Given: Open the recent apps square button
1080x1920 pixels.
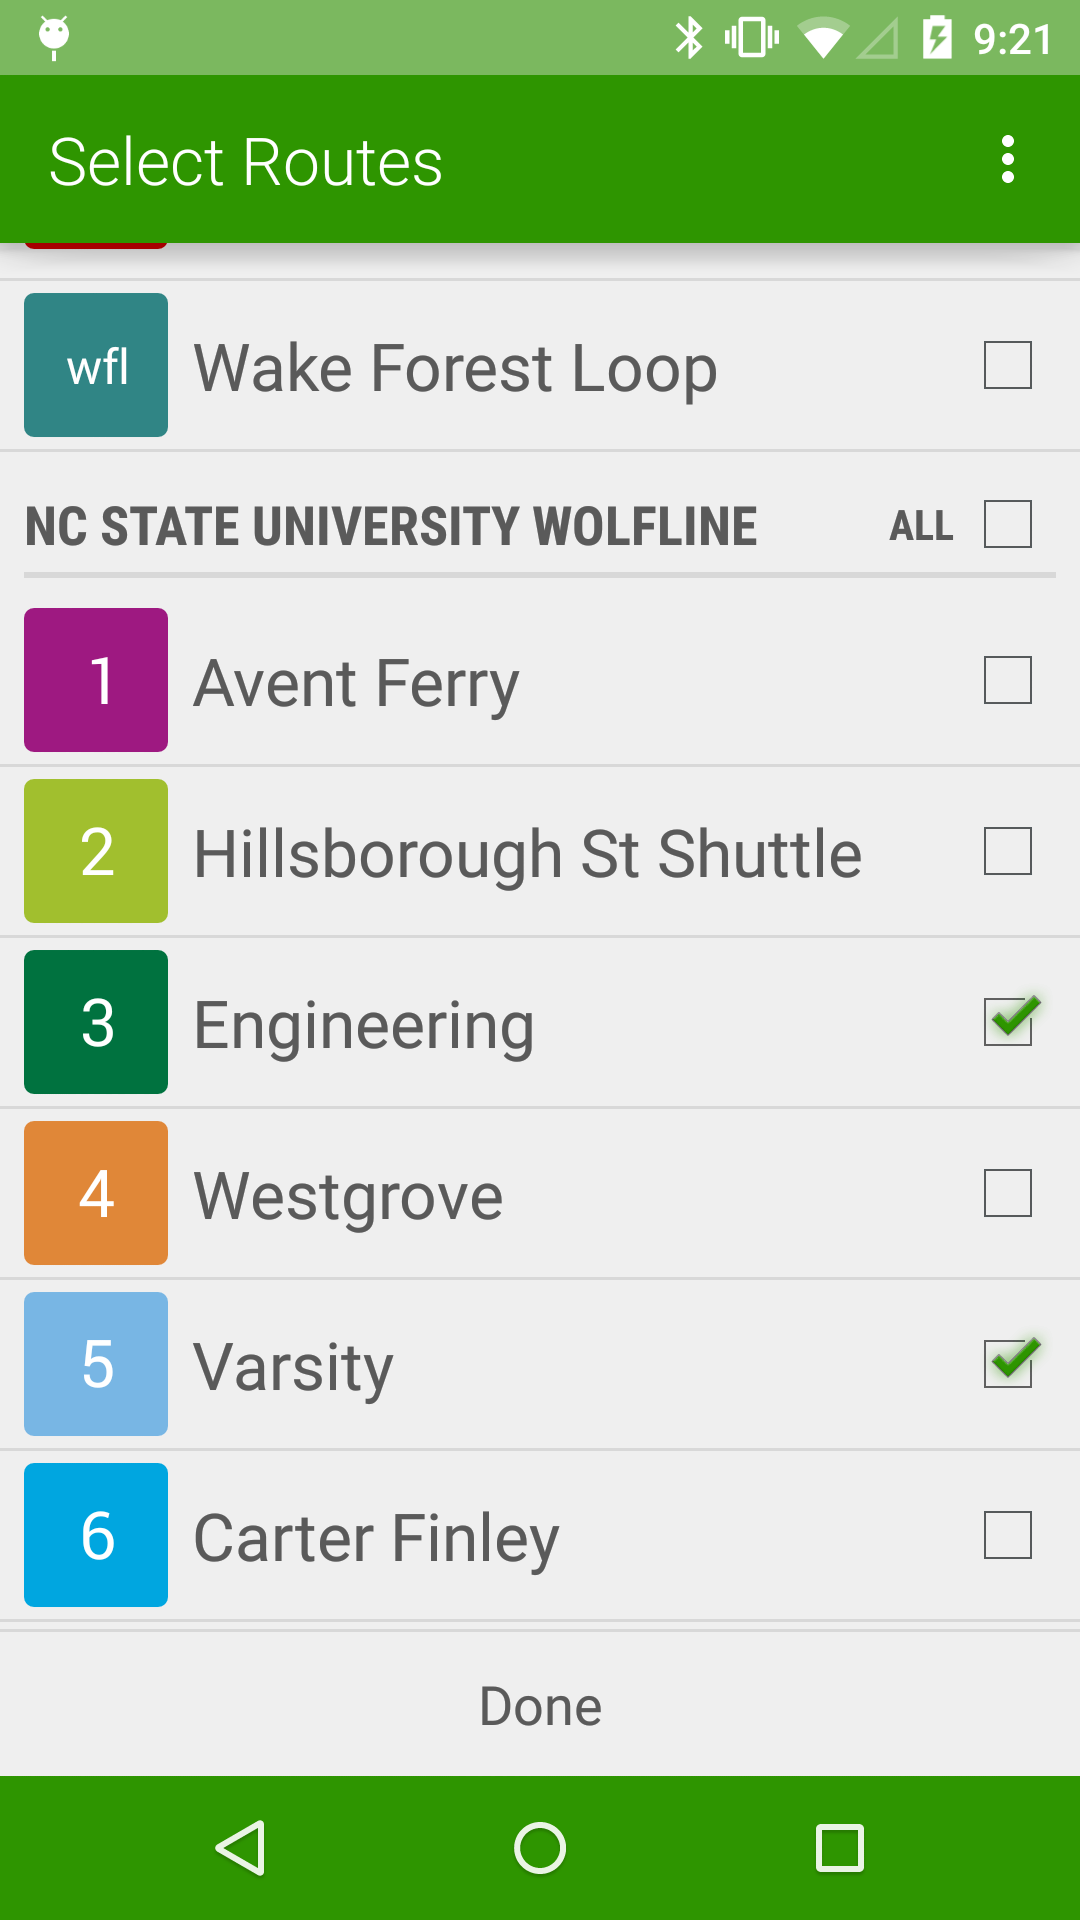Looking at the screenshot, I should pyautogui.click(x=840, y=1848).
